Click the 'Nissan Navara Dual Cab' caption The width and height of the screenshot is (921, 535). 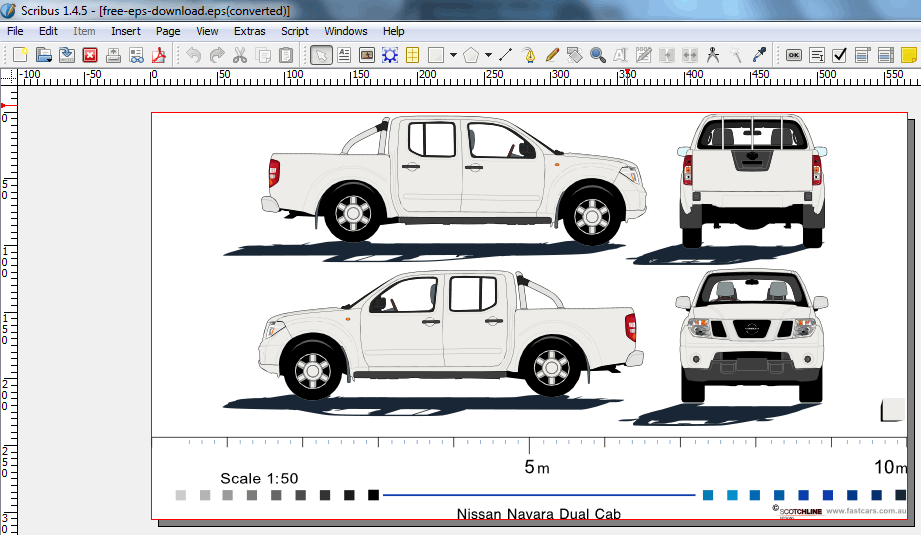tap(539, 514)
